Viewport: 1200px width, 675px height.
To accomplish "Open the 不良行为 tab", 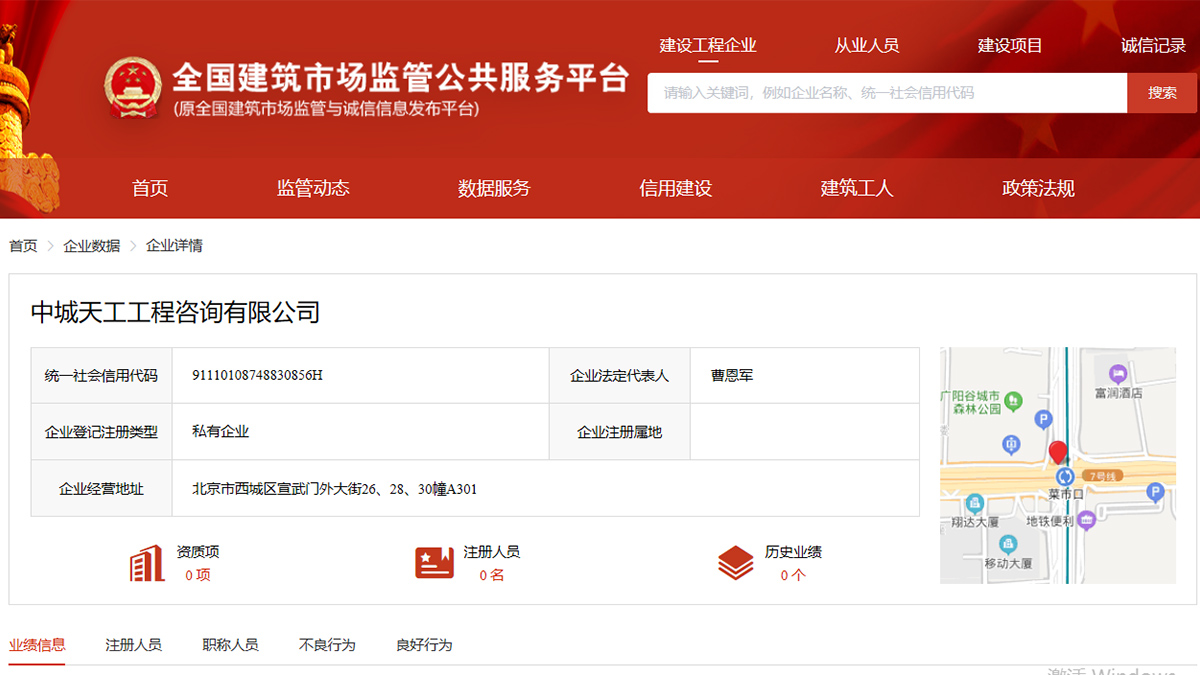I will pyautogui.click(x=328, y=645).
